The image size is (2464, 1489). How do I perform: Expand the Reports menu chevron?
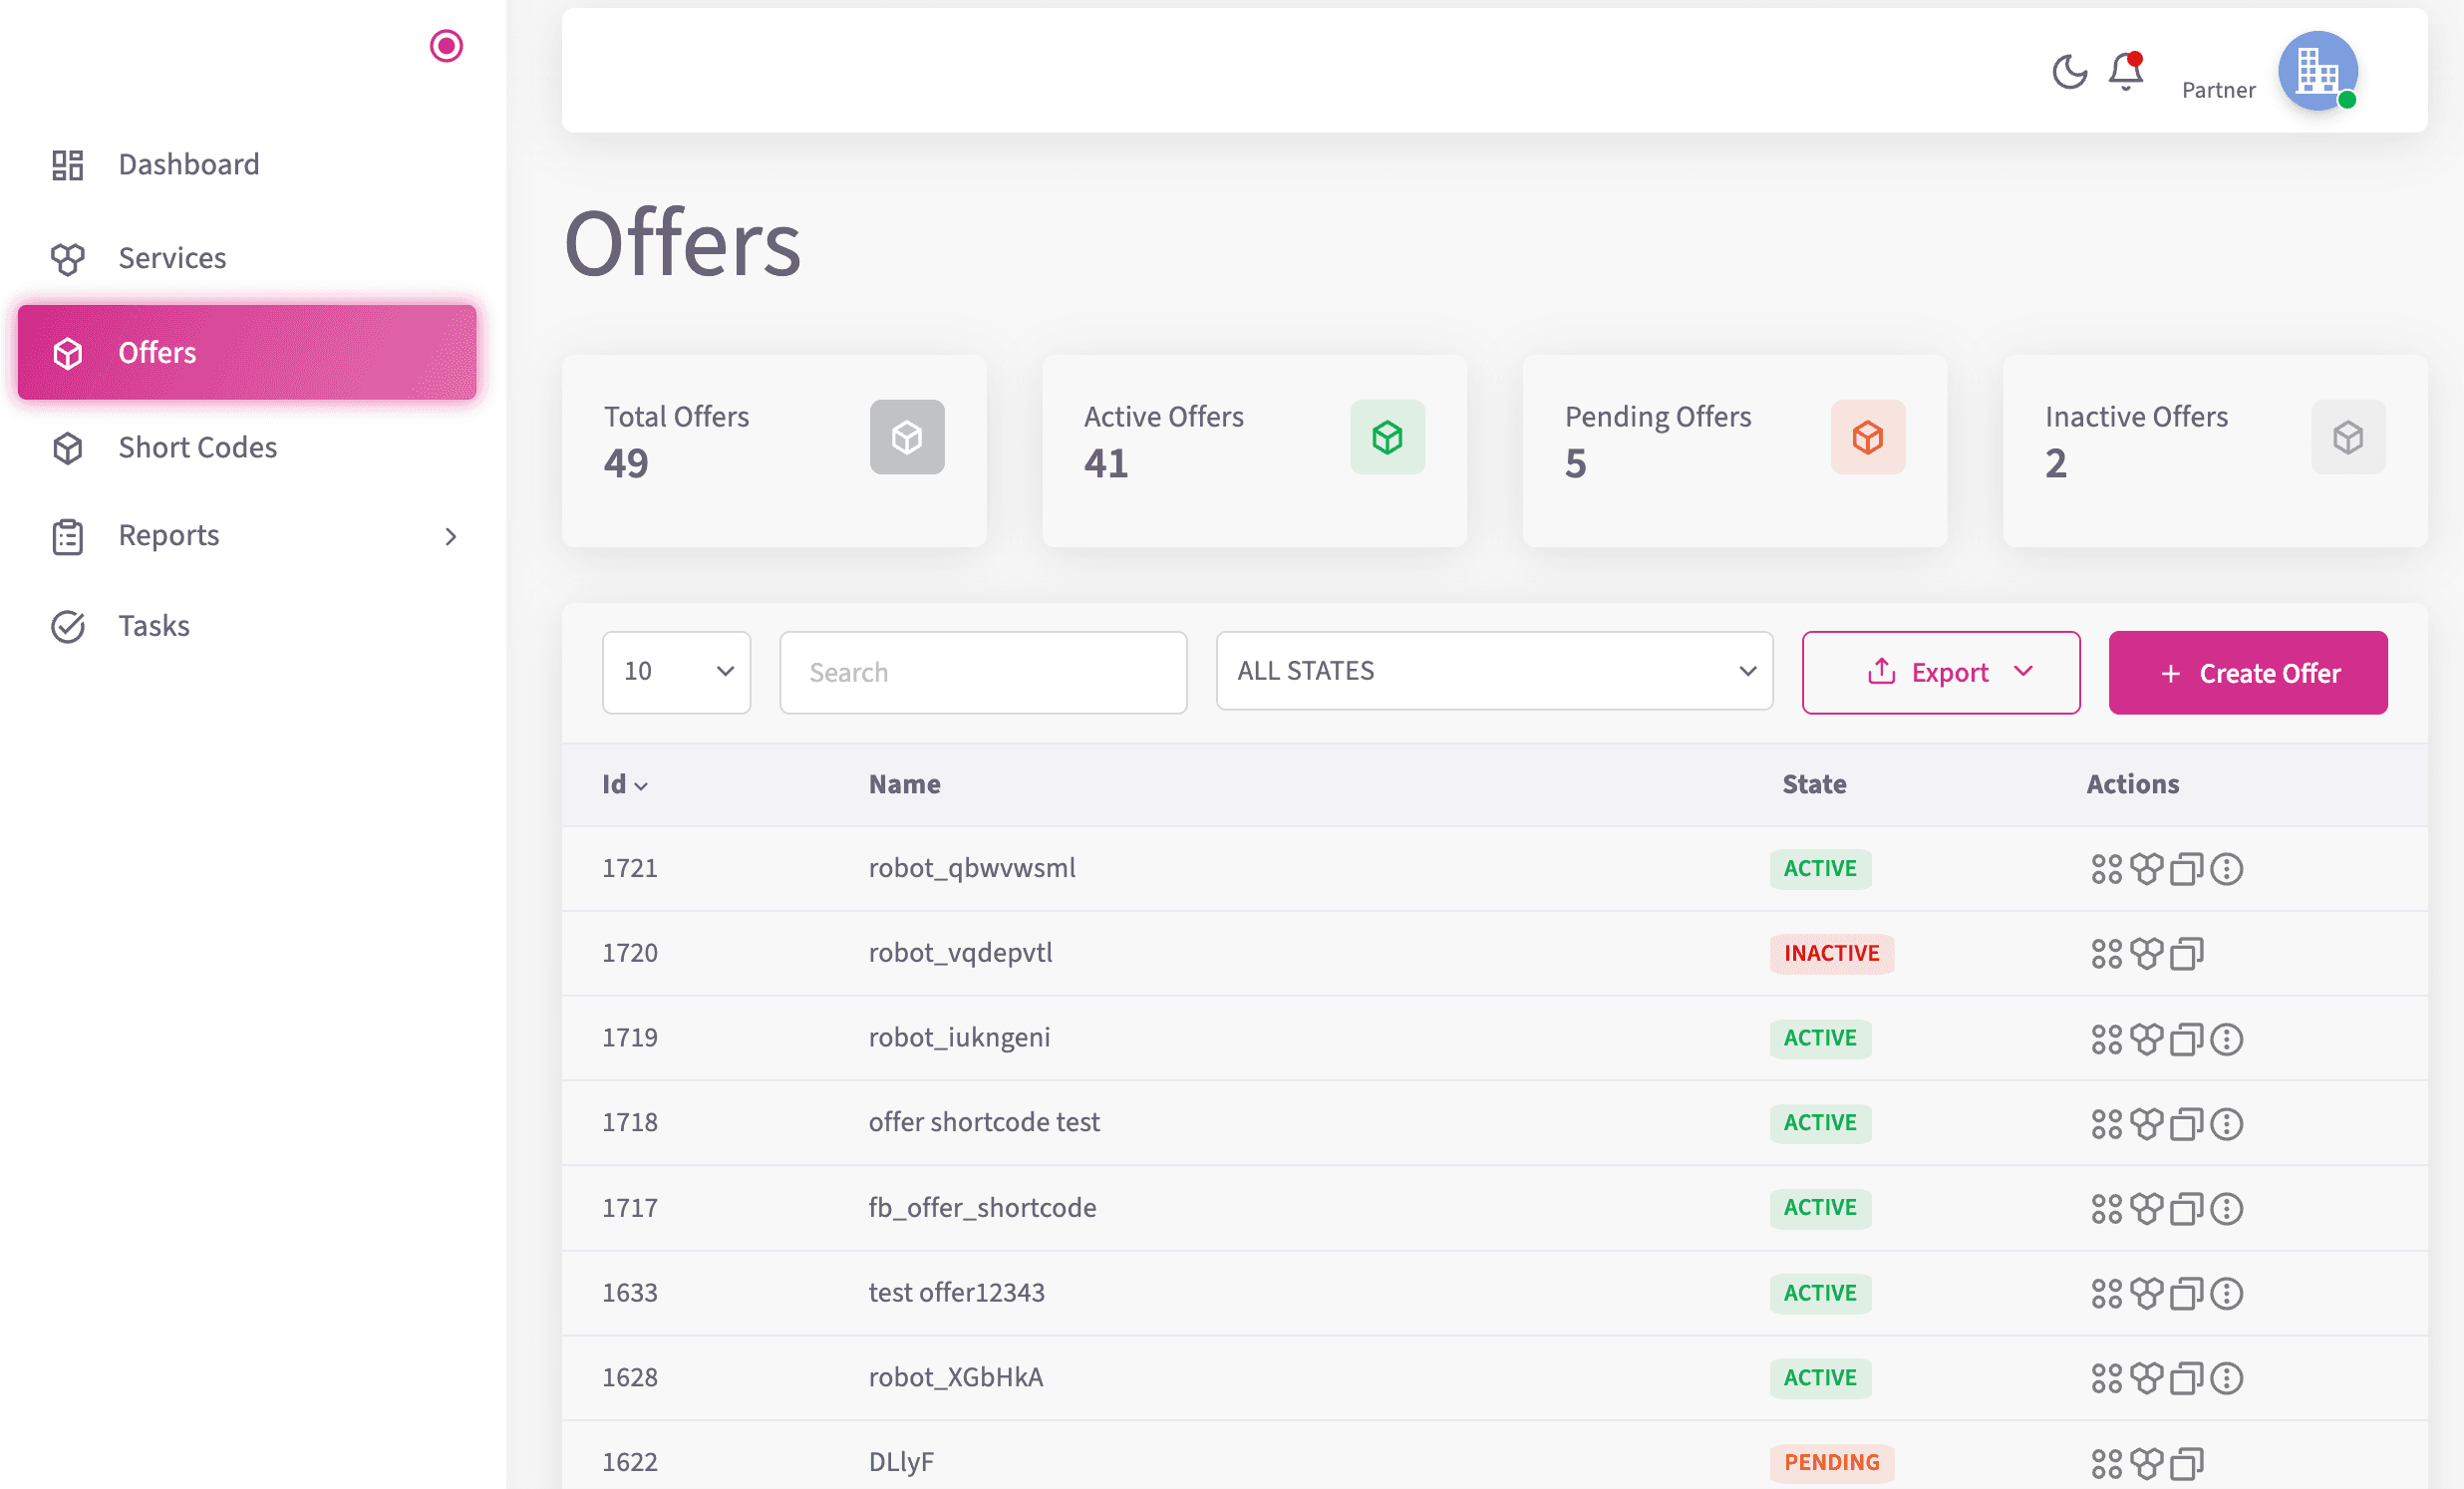[452, 536]
